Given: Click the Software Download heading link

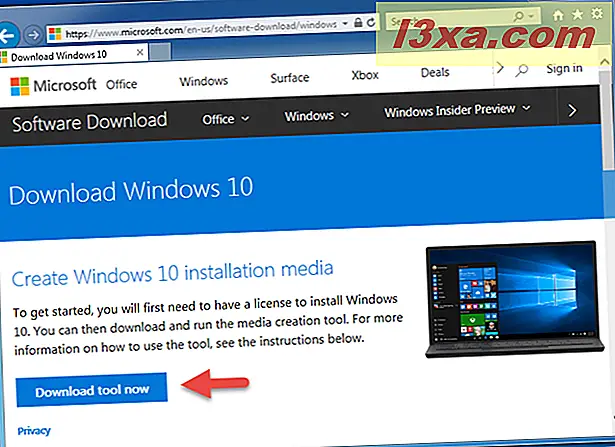Looking at the screenshot, I should point(89,122).
